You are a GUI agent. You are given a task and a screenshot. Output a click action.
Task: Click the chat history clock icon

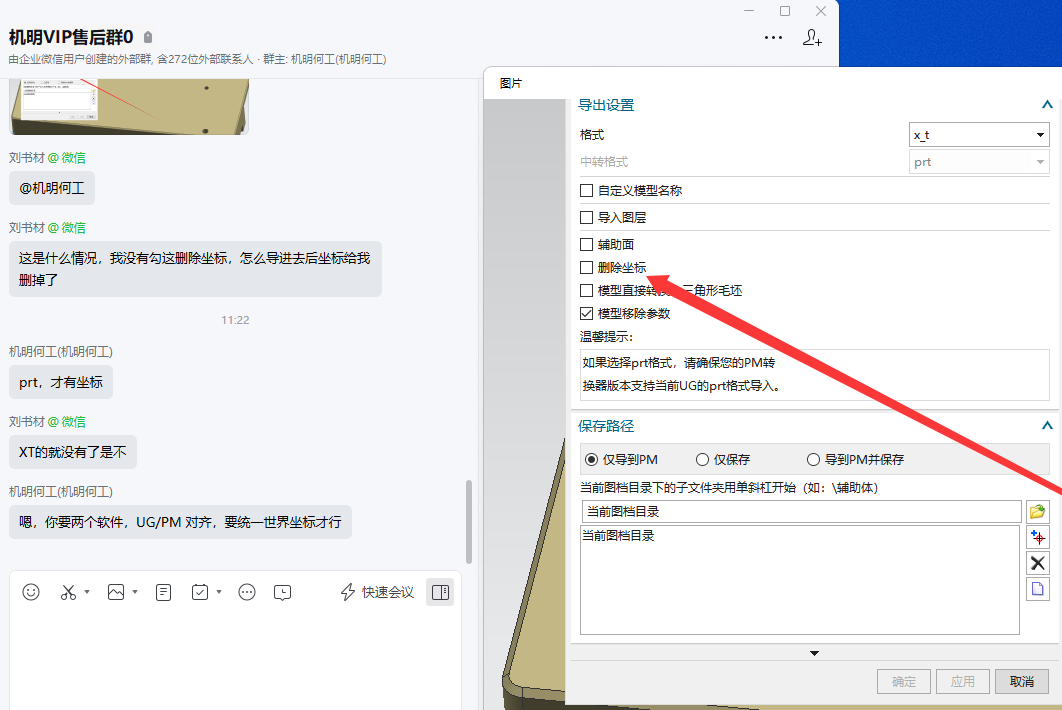(x=282, y=592)
